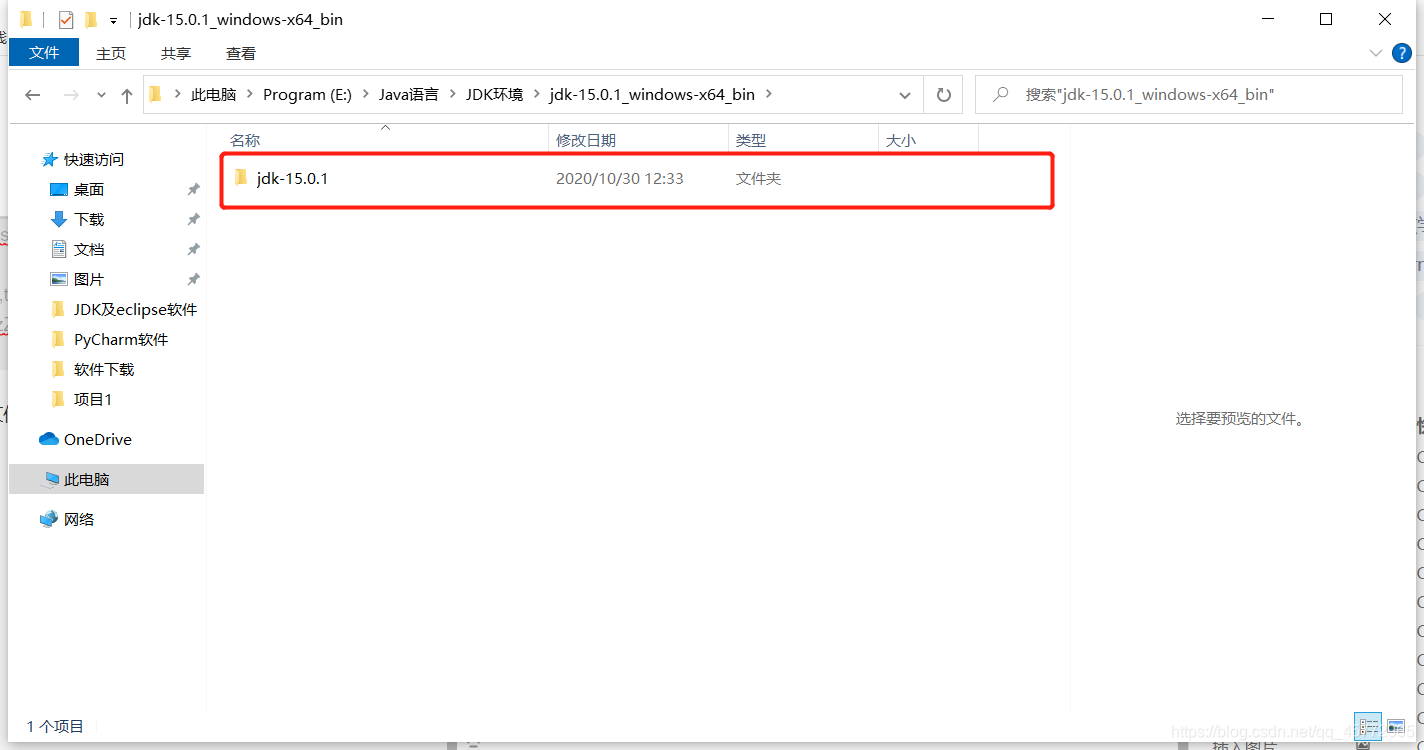This screenshot has height=750, width=1424.
Task: Click the Forward navigation arrow
Action: pos(71,95)
